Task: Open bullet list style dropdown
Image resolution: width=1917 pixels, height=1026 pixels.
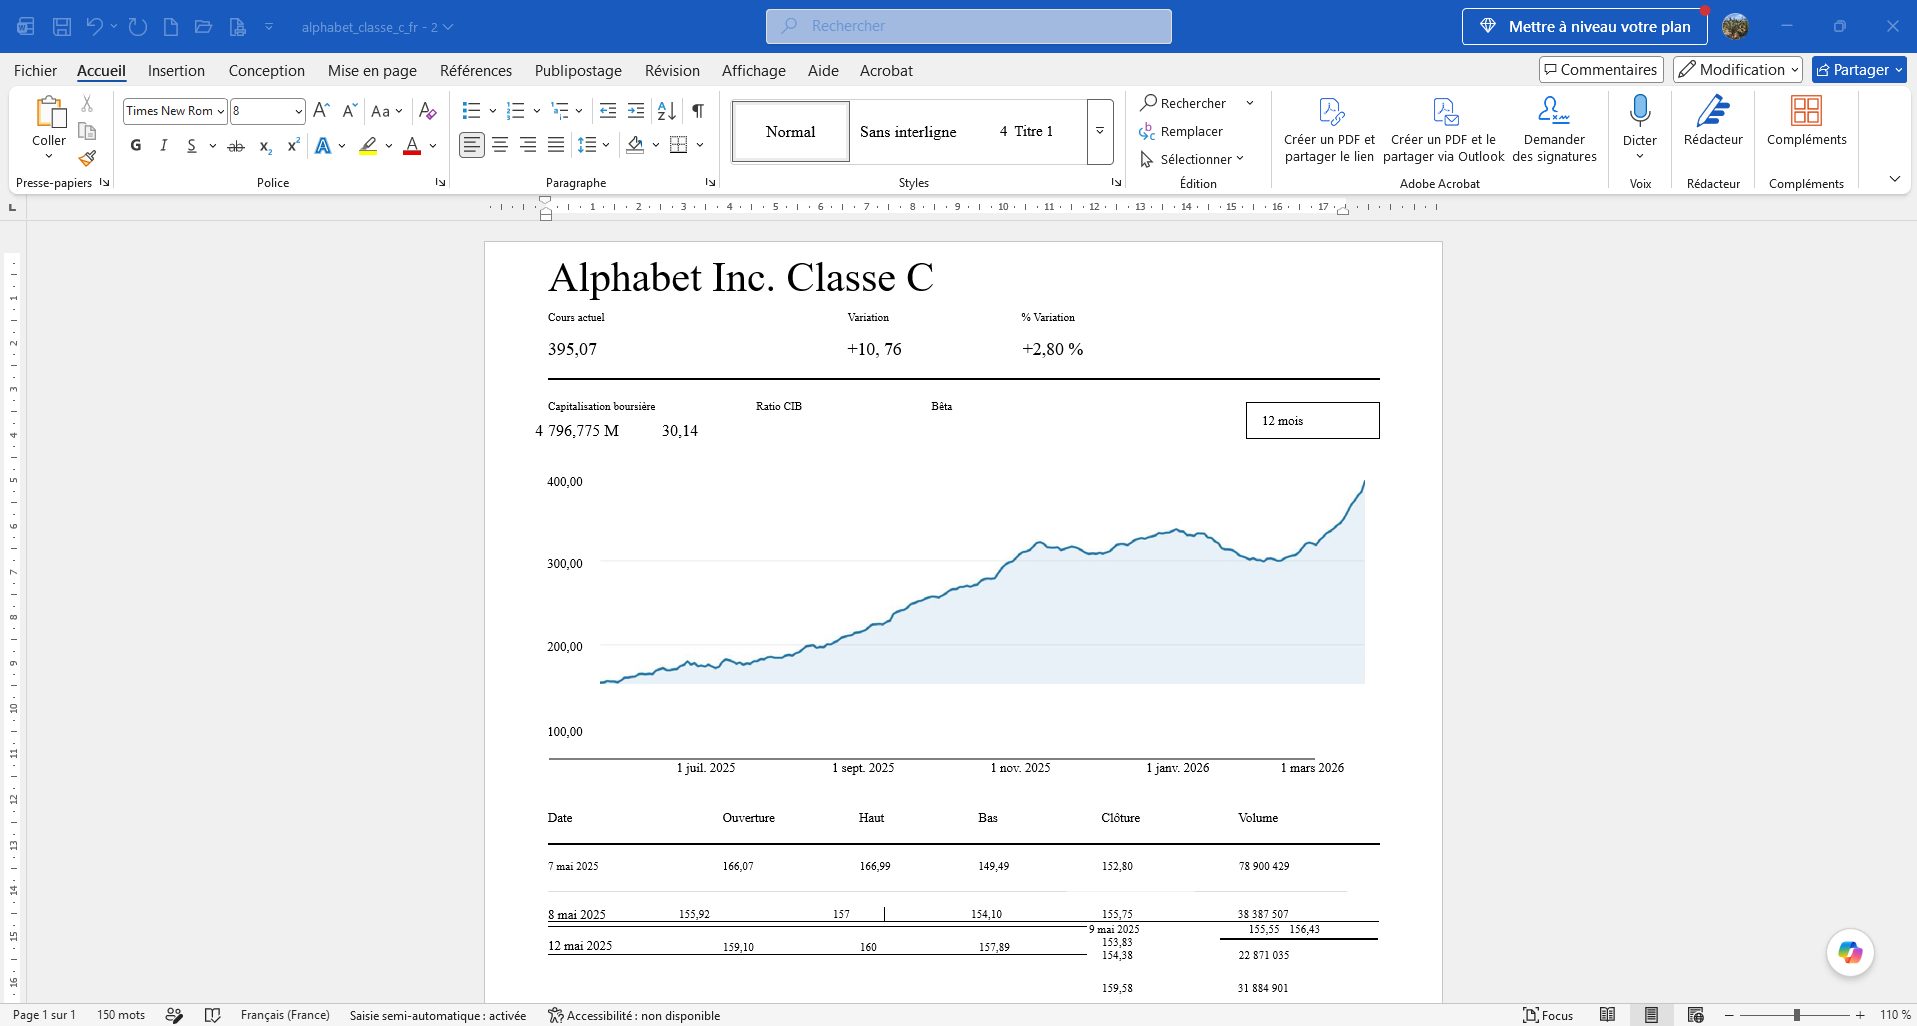Action: (x=493, y=111)
